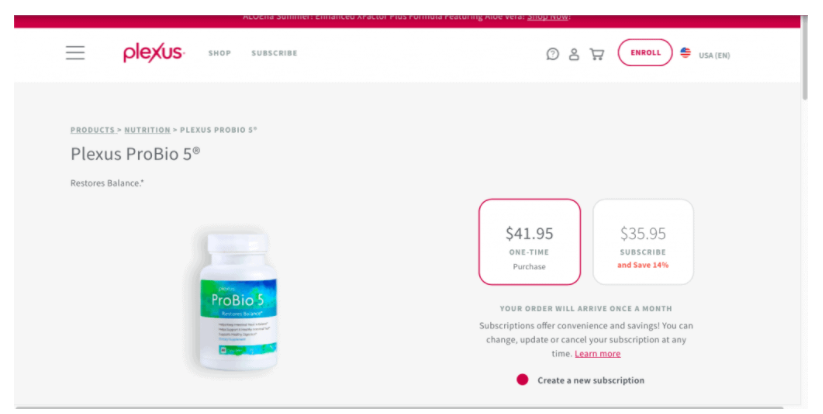The image size is (823, 414).
Task: Go to Products breadcrumb
Action: (x=92, y=130)
